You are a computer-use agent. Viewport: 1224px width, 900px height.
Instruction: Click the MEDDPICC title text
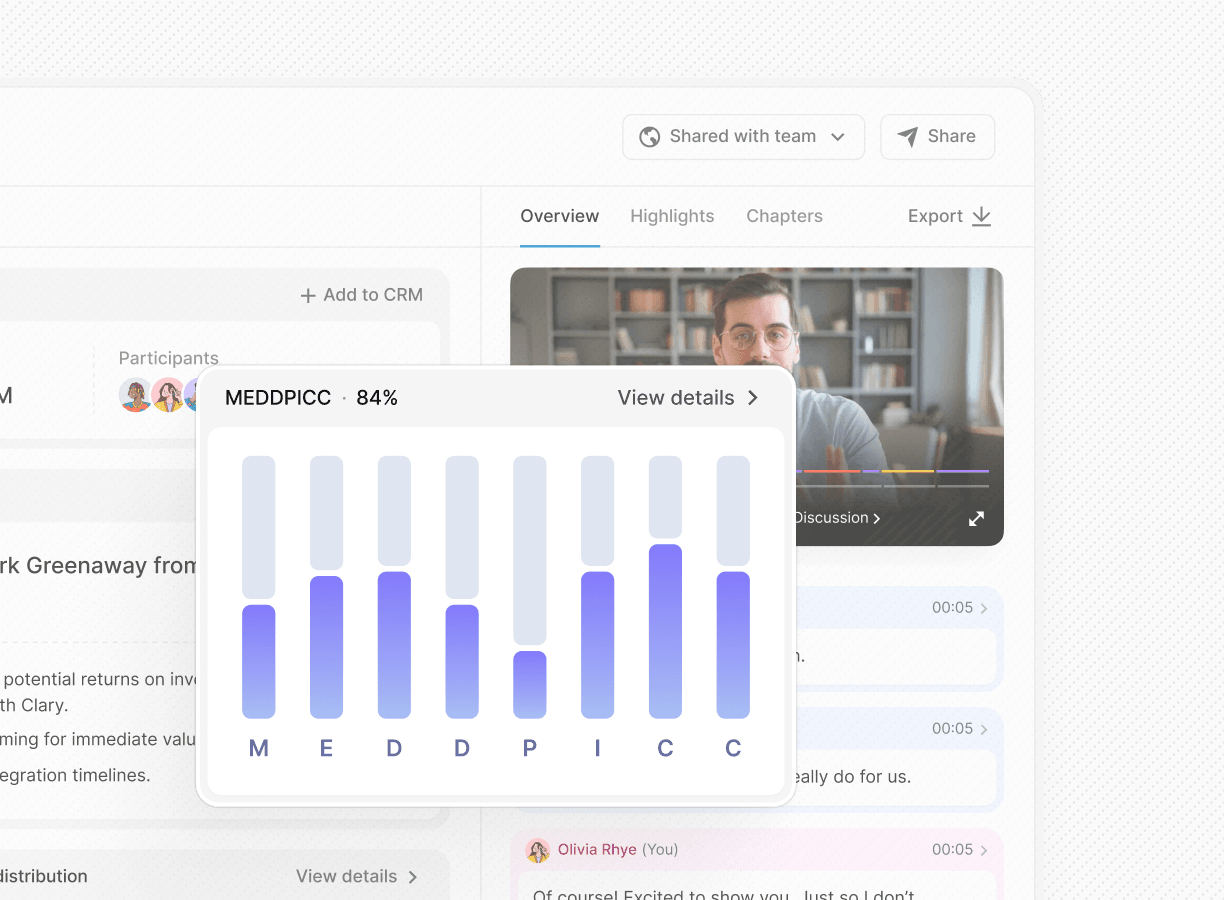pyautogui.click(x=278, y=398)
